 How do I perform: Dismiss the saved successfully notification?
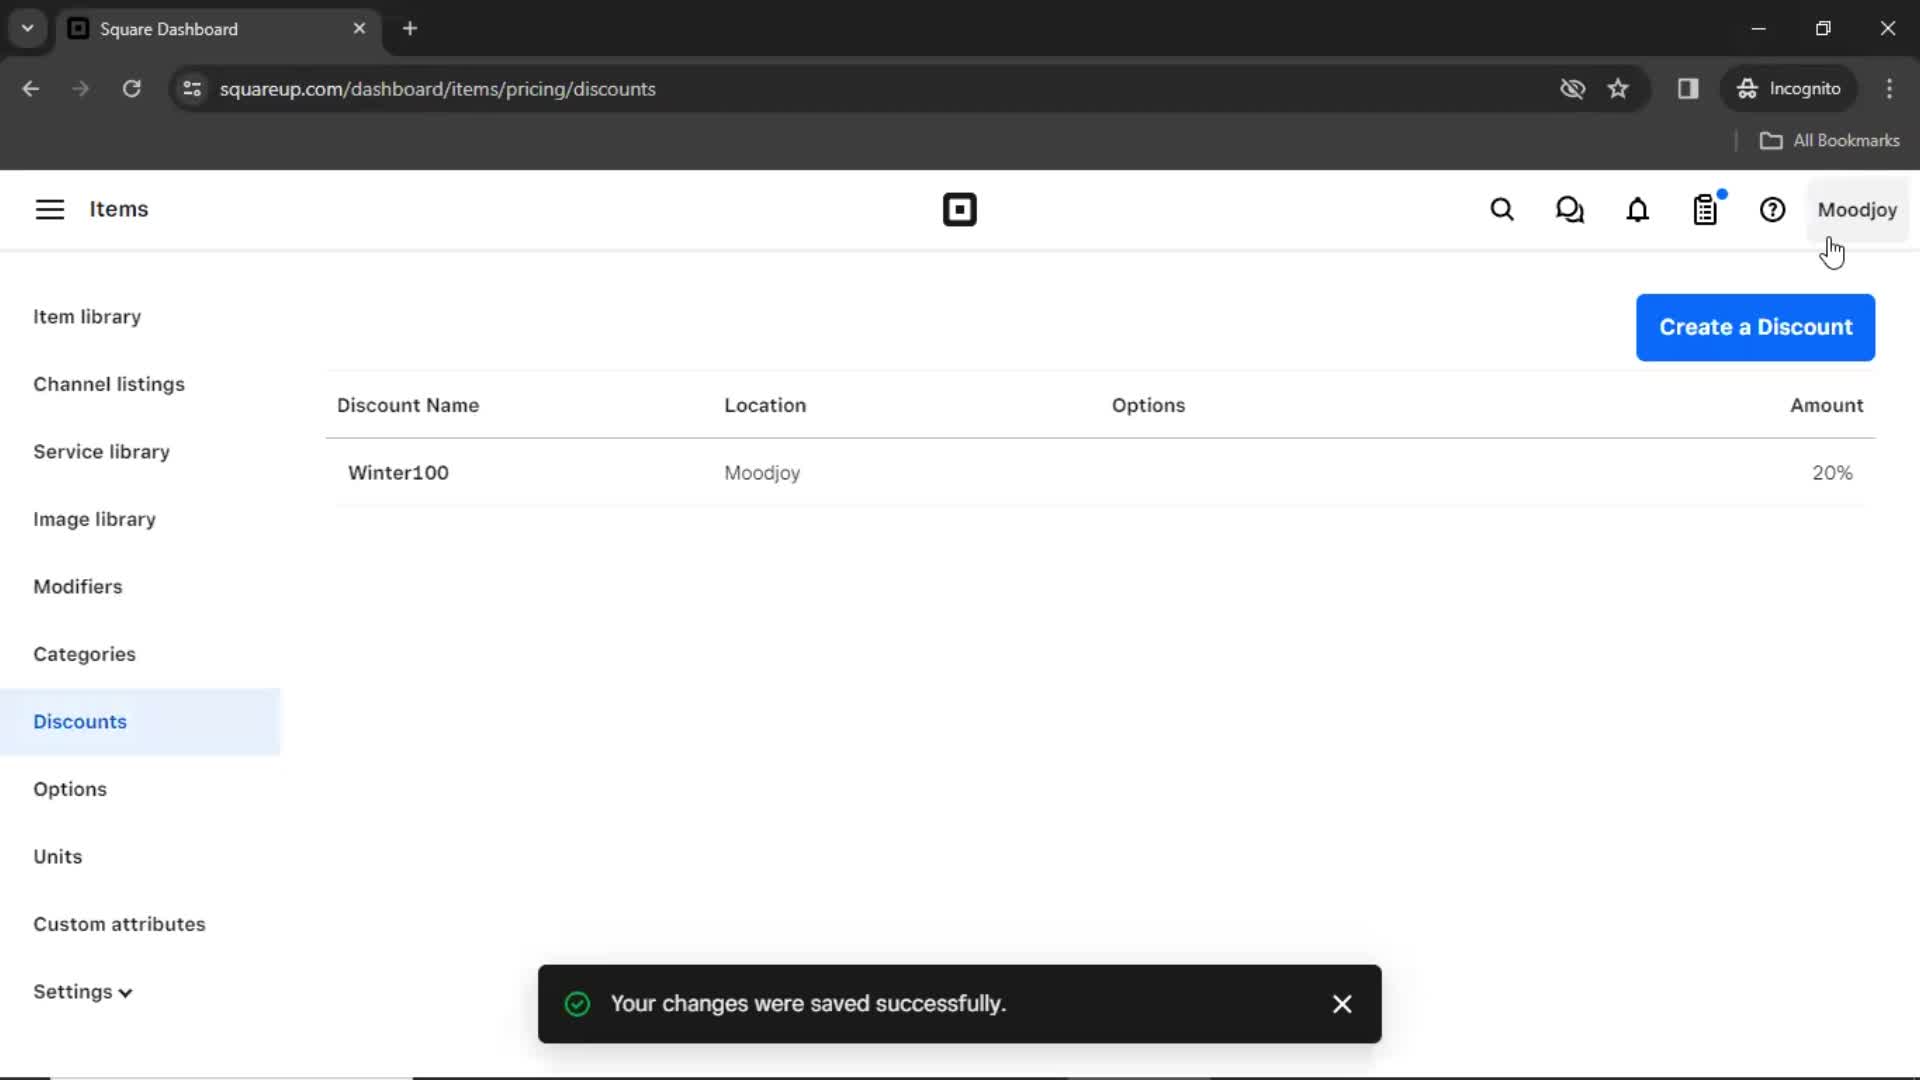coord(1342,1004)
